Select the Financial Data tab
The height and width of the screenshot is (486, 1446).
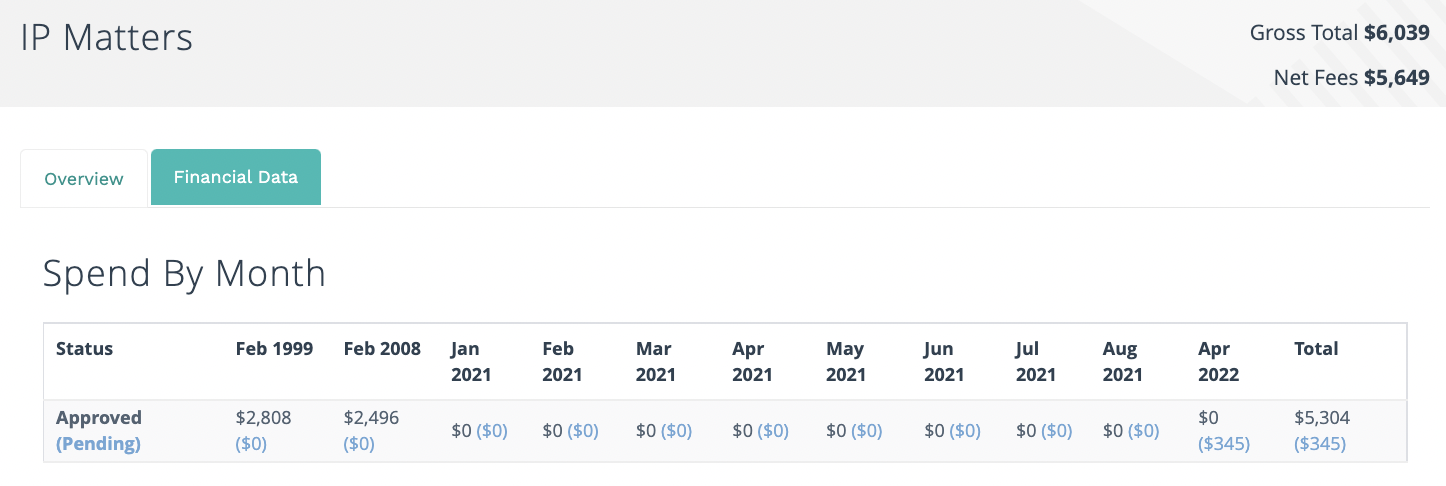click(x=236, y=177)
